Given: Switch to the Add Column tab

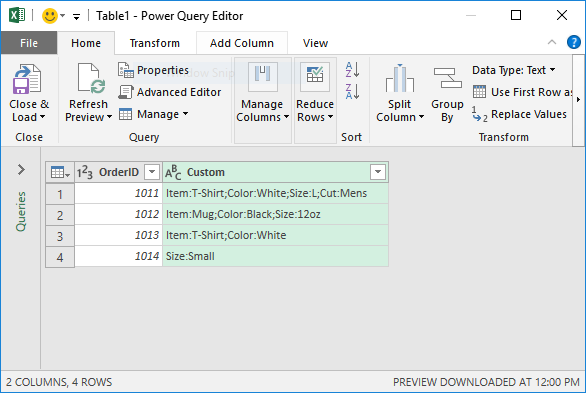Looking at the screenshot, I should [x=242, y=43].
